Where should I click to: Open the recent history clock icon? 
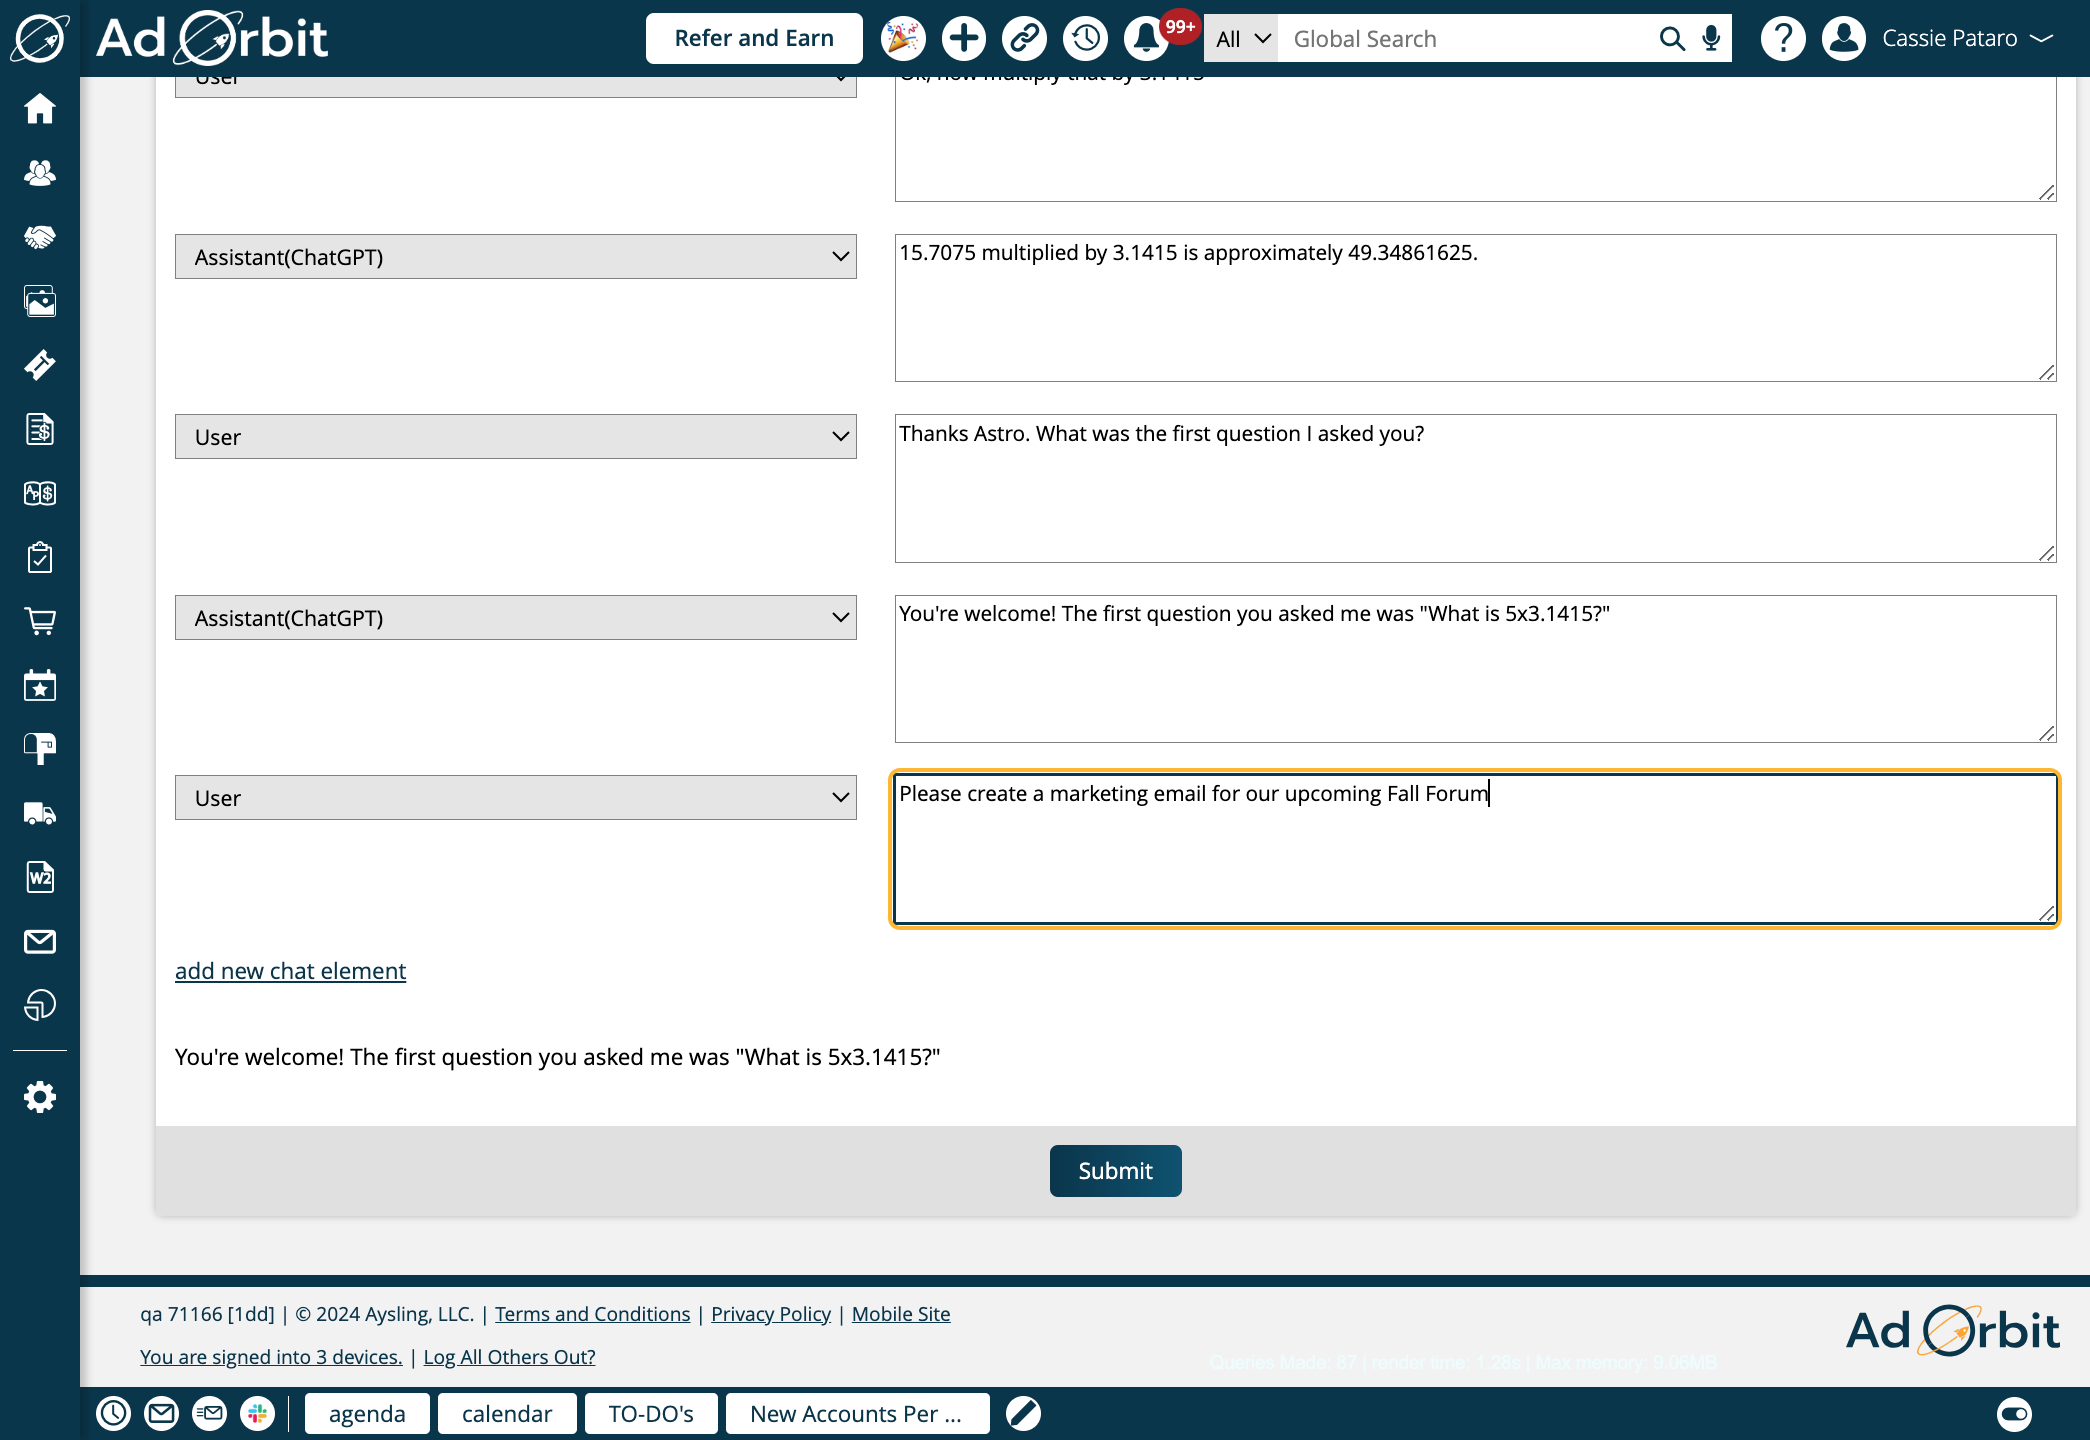click(1085, 39)
